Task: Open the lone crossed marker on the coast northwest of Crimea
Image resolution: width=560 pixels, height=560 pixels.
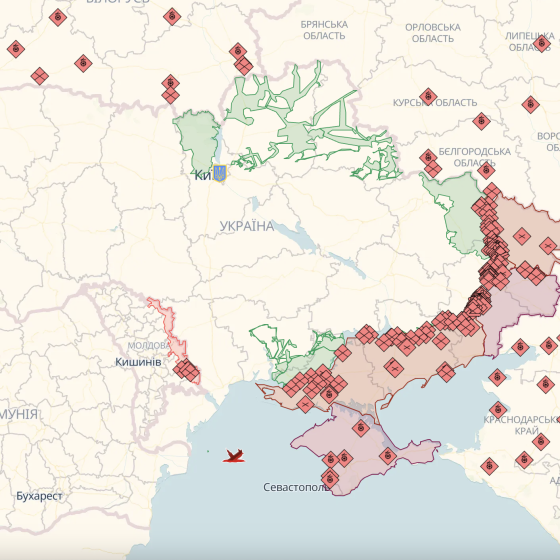Action: pos(305,405)
